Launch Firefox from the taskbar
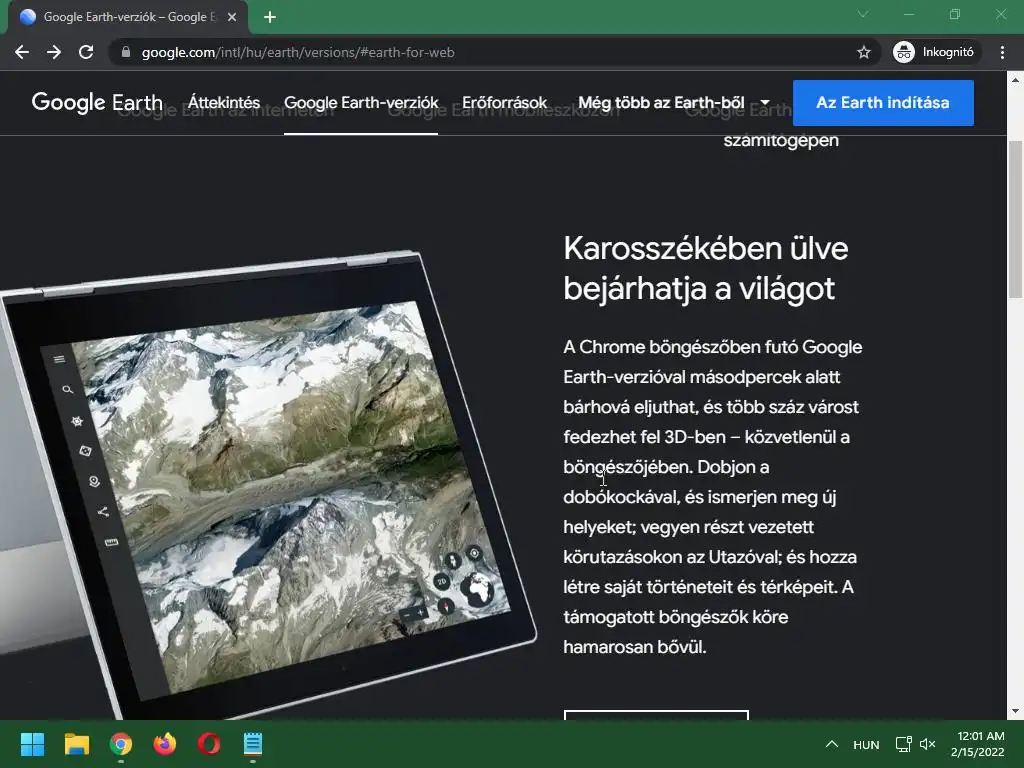The width and height of the screenshot is (1024, 768). 165,744
